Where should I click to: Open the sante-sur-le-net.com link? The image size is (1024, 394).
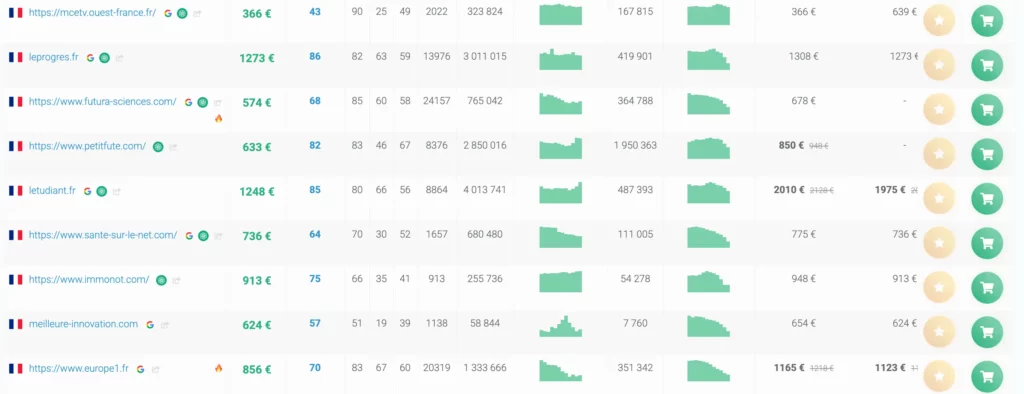(103, 235)
